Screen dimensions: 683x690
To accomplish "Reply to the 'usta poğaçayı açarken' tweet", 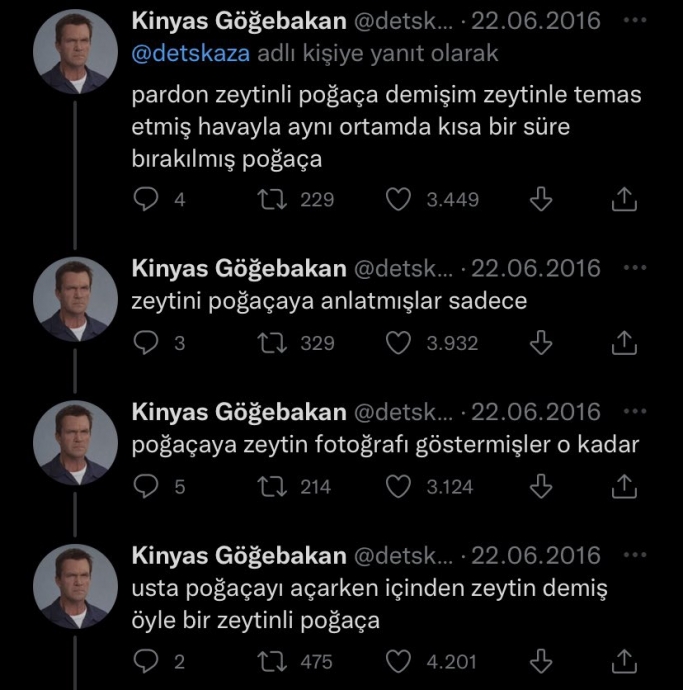I will pos(146,661).
